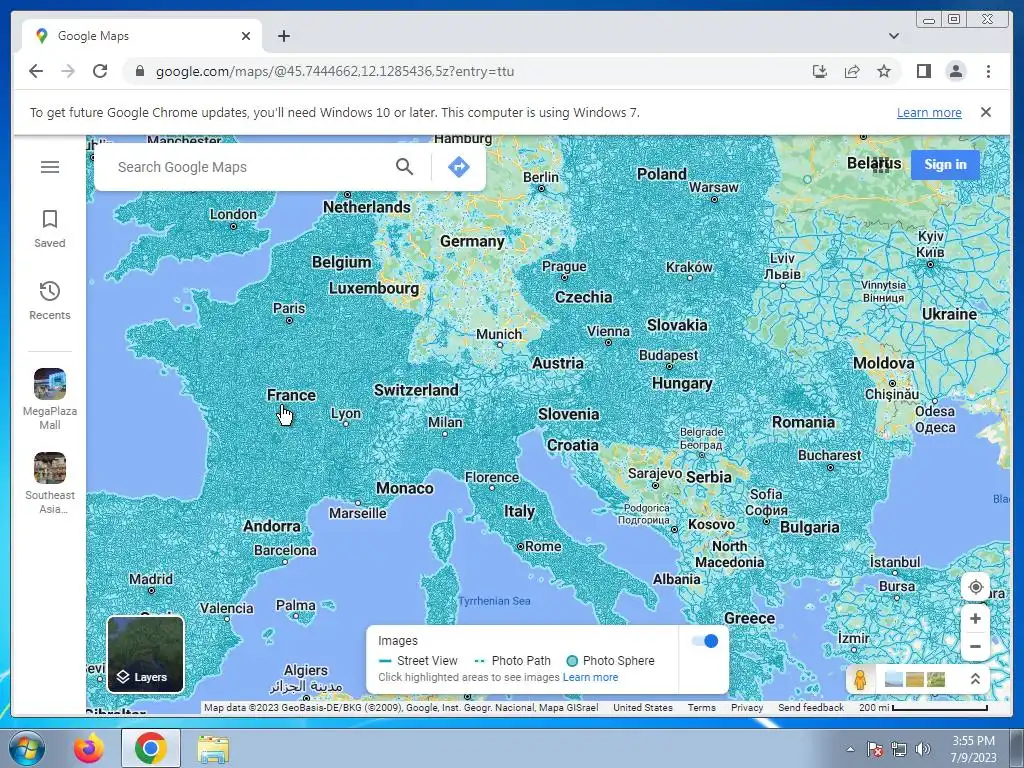The width and height of the screenshot is (1024, 768).
Task: Follow the Learn more link in Images panel
Action: (x=590, y=677)
